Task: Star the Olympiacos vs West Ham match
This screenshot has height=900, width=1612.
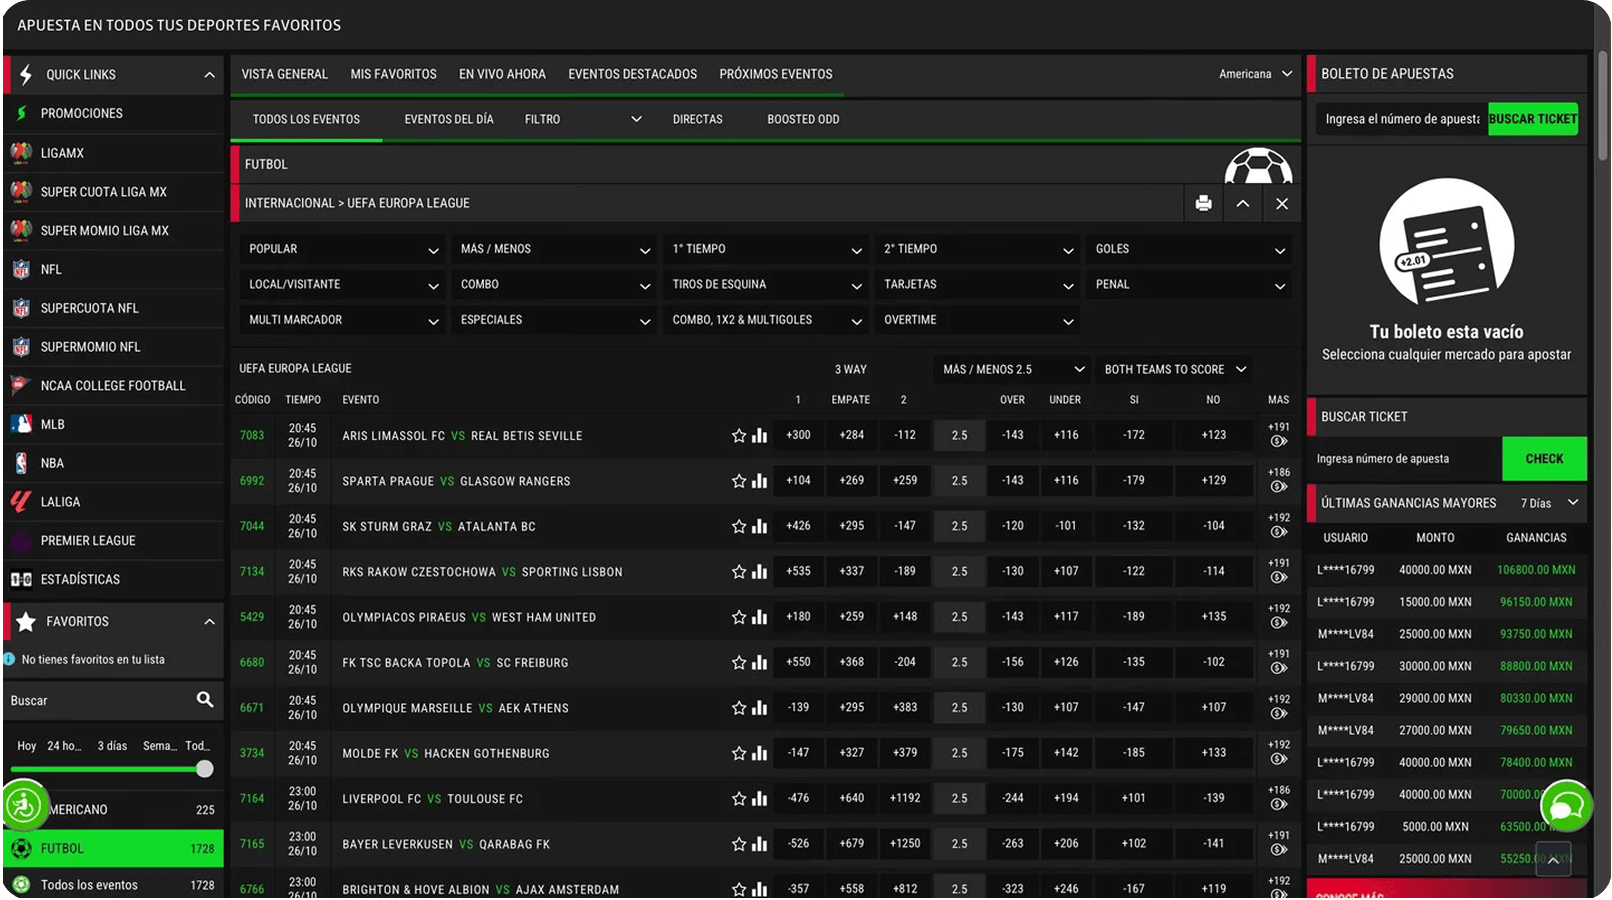Action: click(x=739, y=617)
